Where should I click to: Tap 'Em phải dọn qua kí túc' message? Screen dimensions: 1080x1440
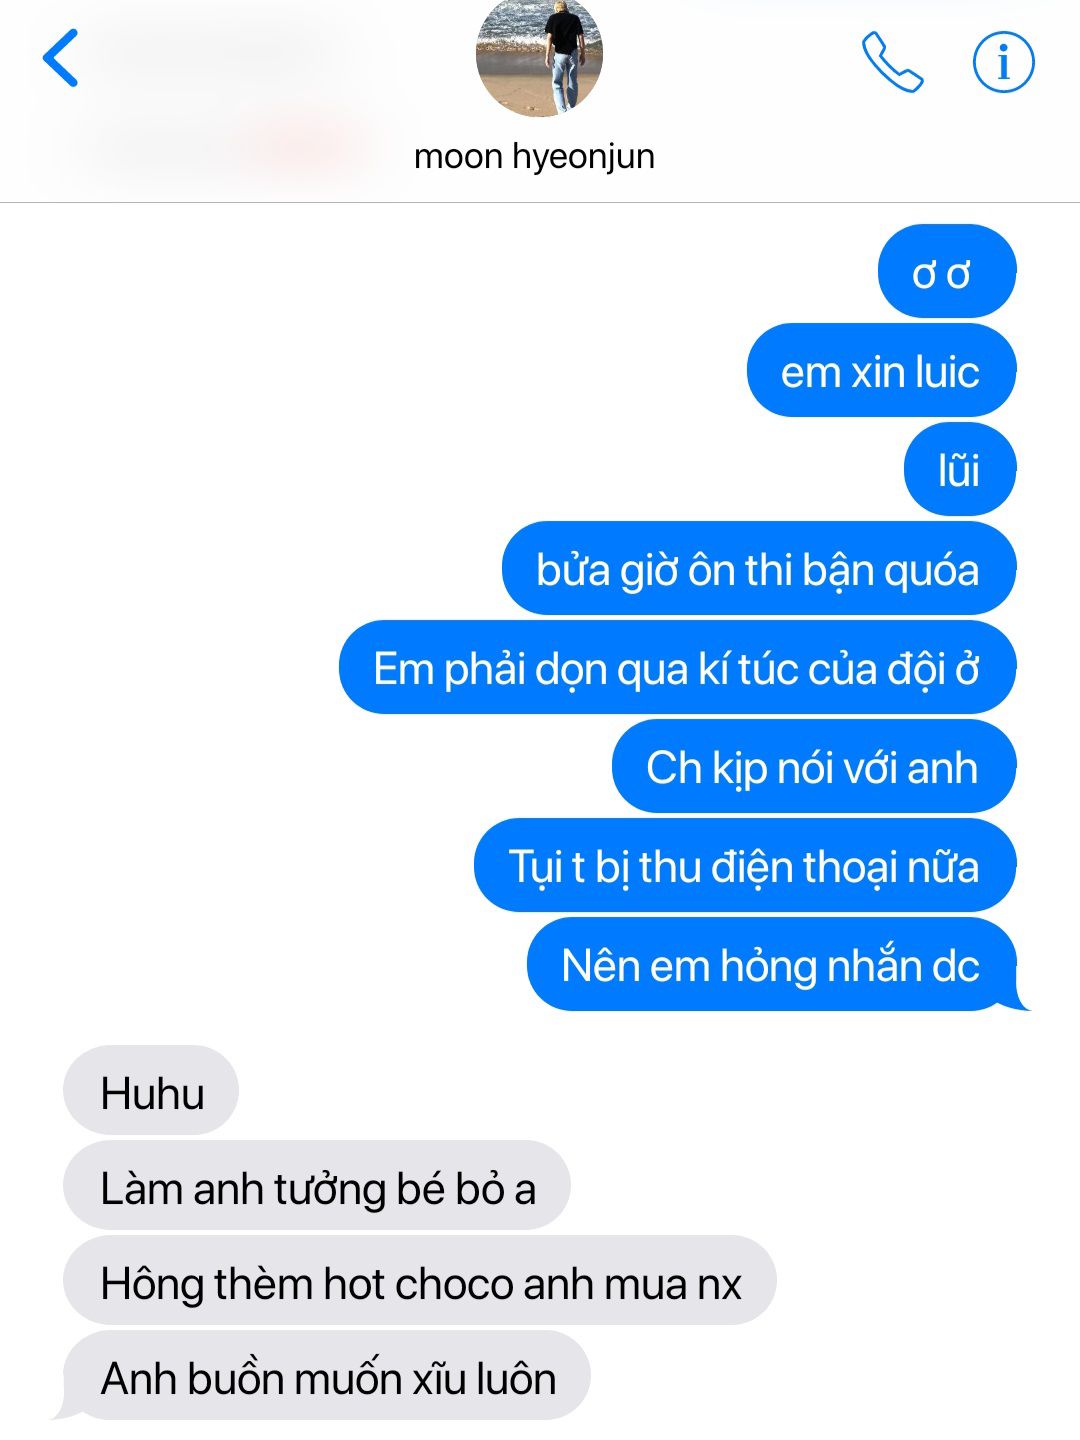678,668
